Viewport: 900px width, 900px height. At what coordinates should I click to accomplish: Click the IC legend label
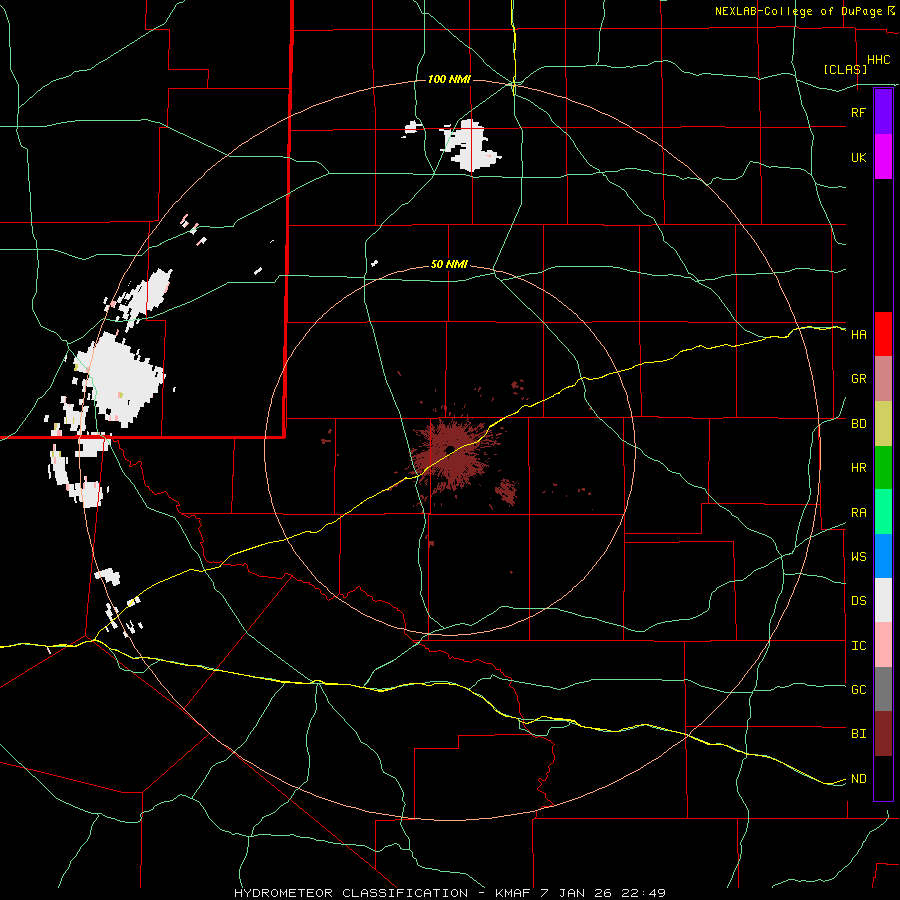coord(859,646)
